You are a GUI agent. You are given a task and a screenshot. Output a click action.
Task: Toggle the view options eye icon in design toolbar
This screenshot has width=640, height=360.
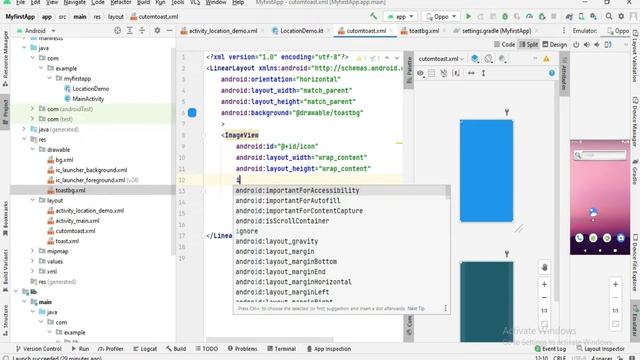click(x=420, y=73)
